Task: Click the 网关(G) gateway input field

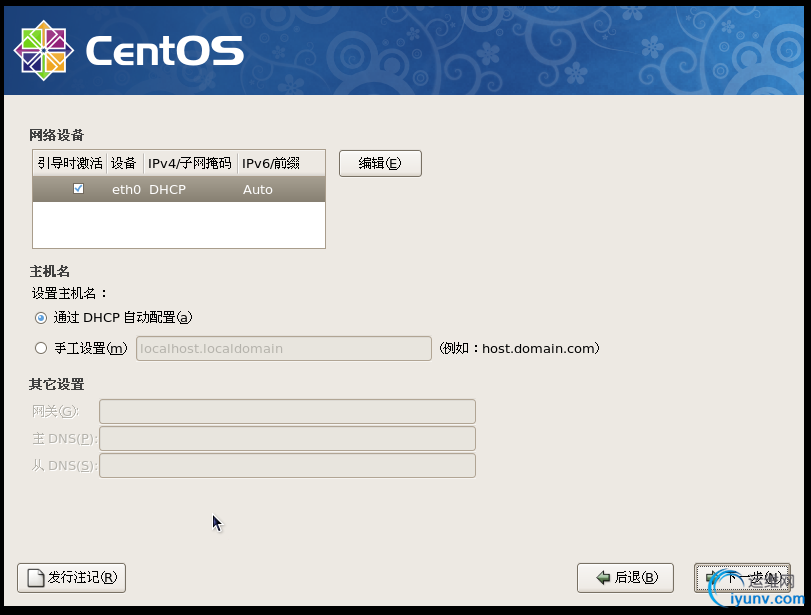Action: click(287, 411)
